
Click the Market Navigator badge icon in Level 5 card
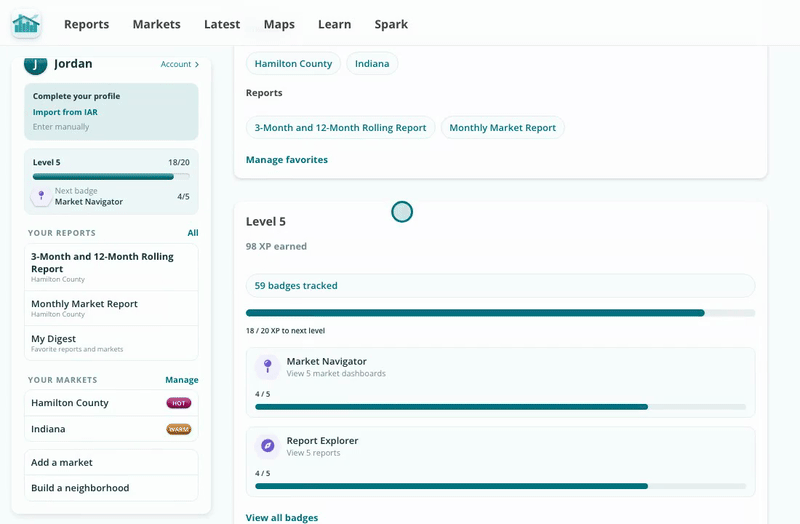267,366
